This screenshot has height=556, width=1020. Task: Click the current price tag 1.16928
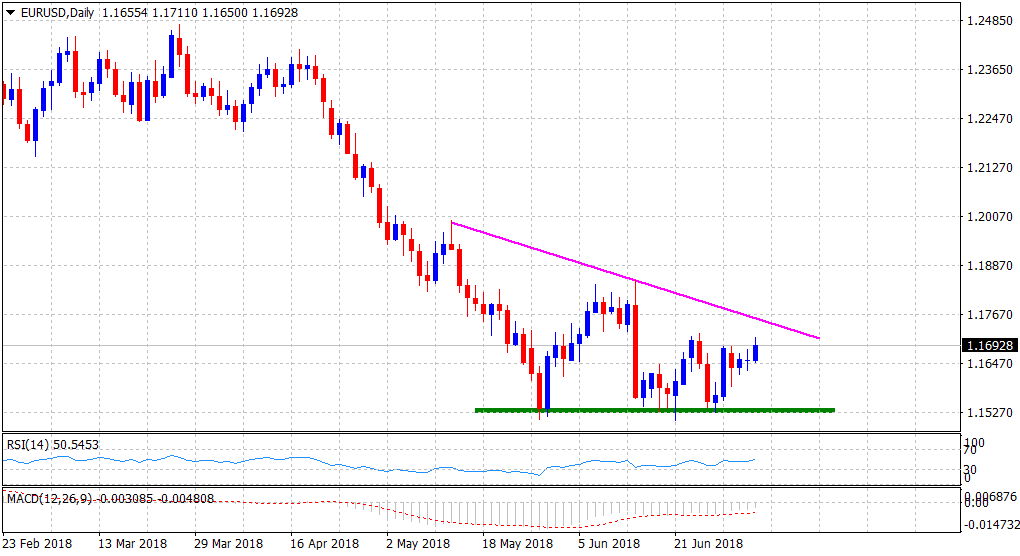coord(990,346)
